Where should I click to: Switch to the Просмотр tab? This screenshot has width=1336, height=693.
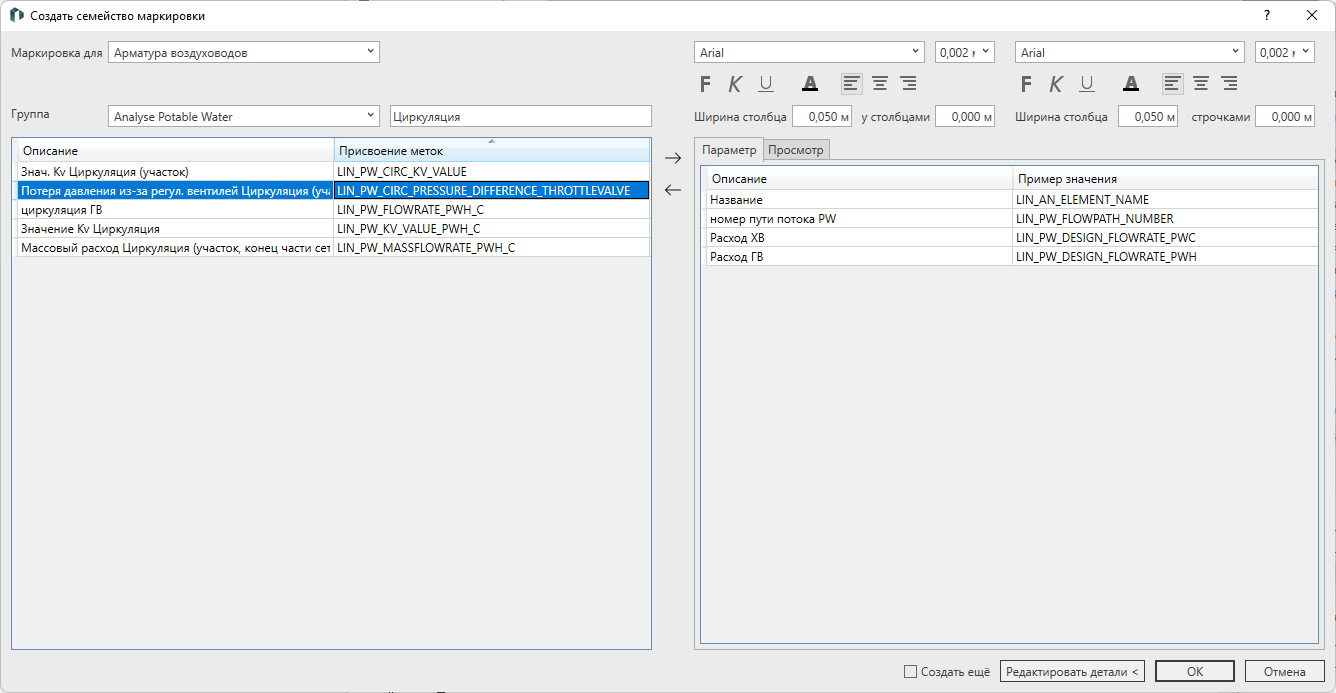[796, 150]
